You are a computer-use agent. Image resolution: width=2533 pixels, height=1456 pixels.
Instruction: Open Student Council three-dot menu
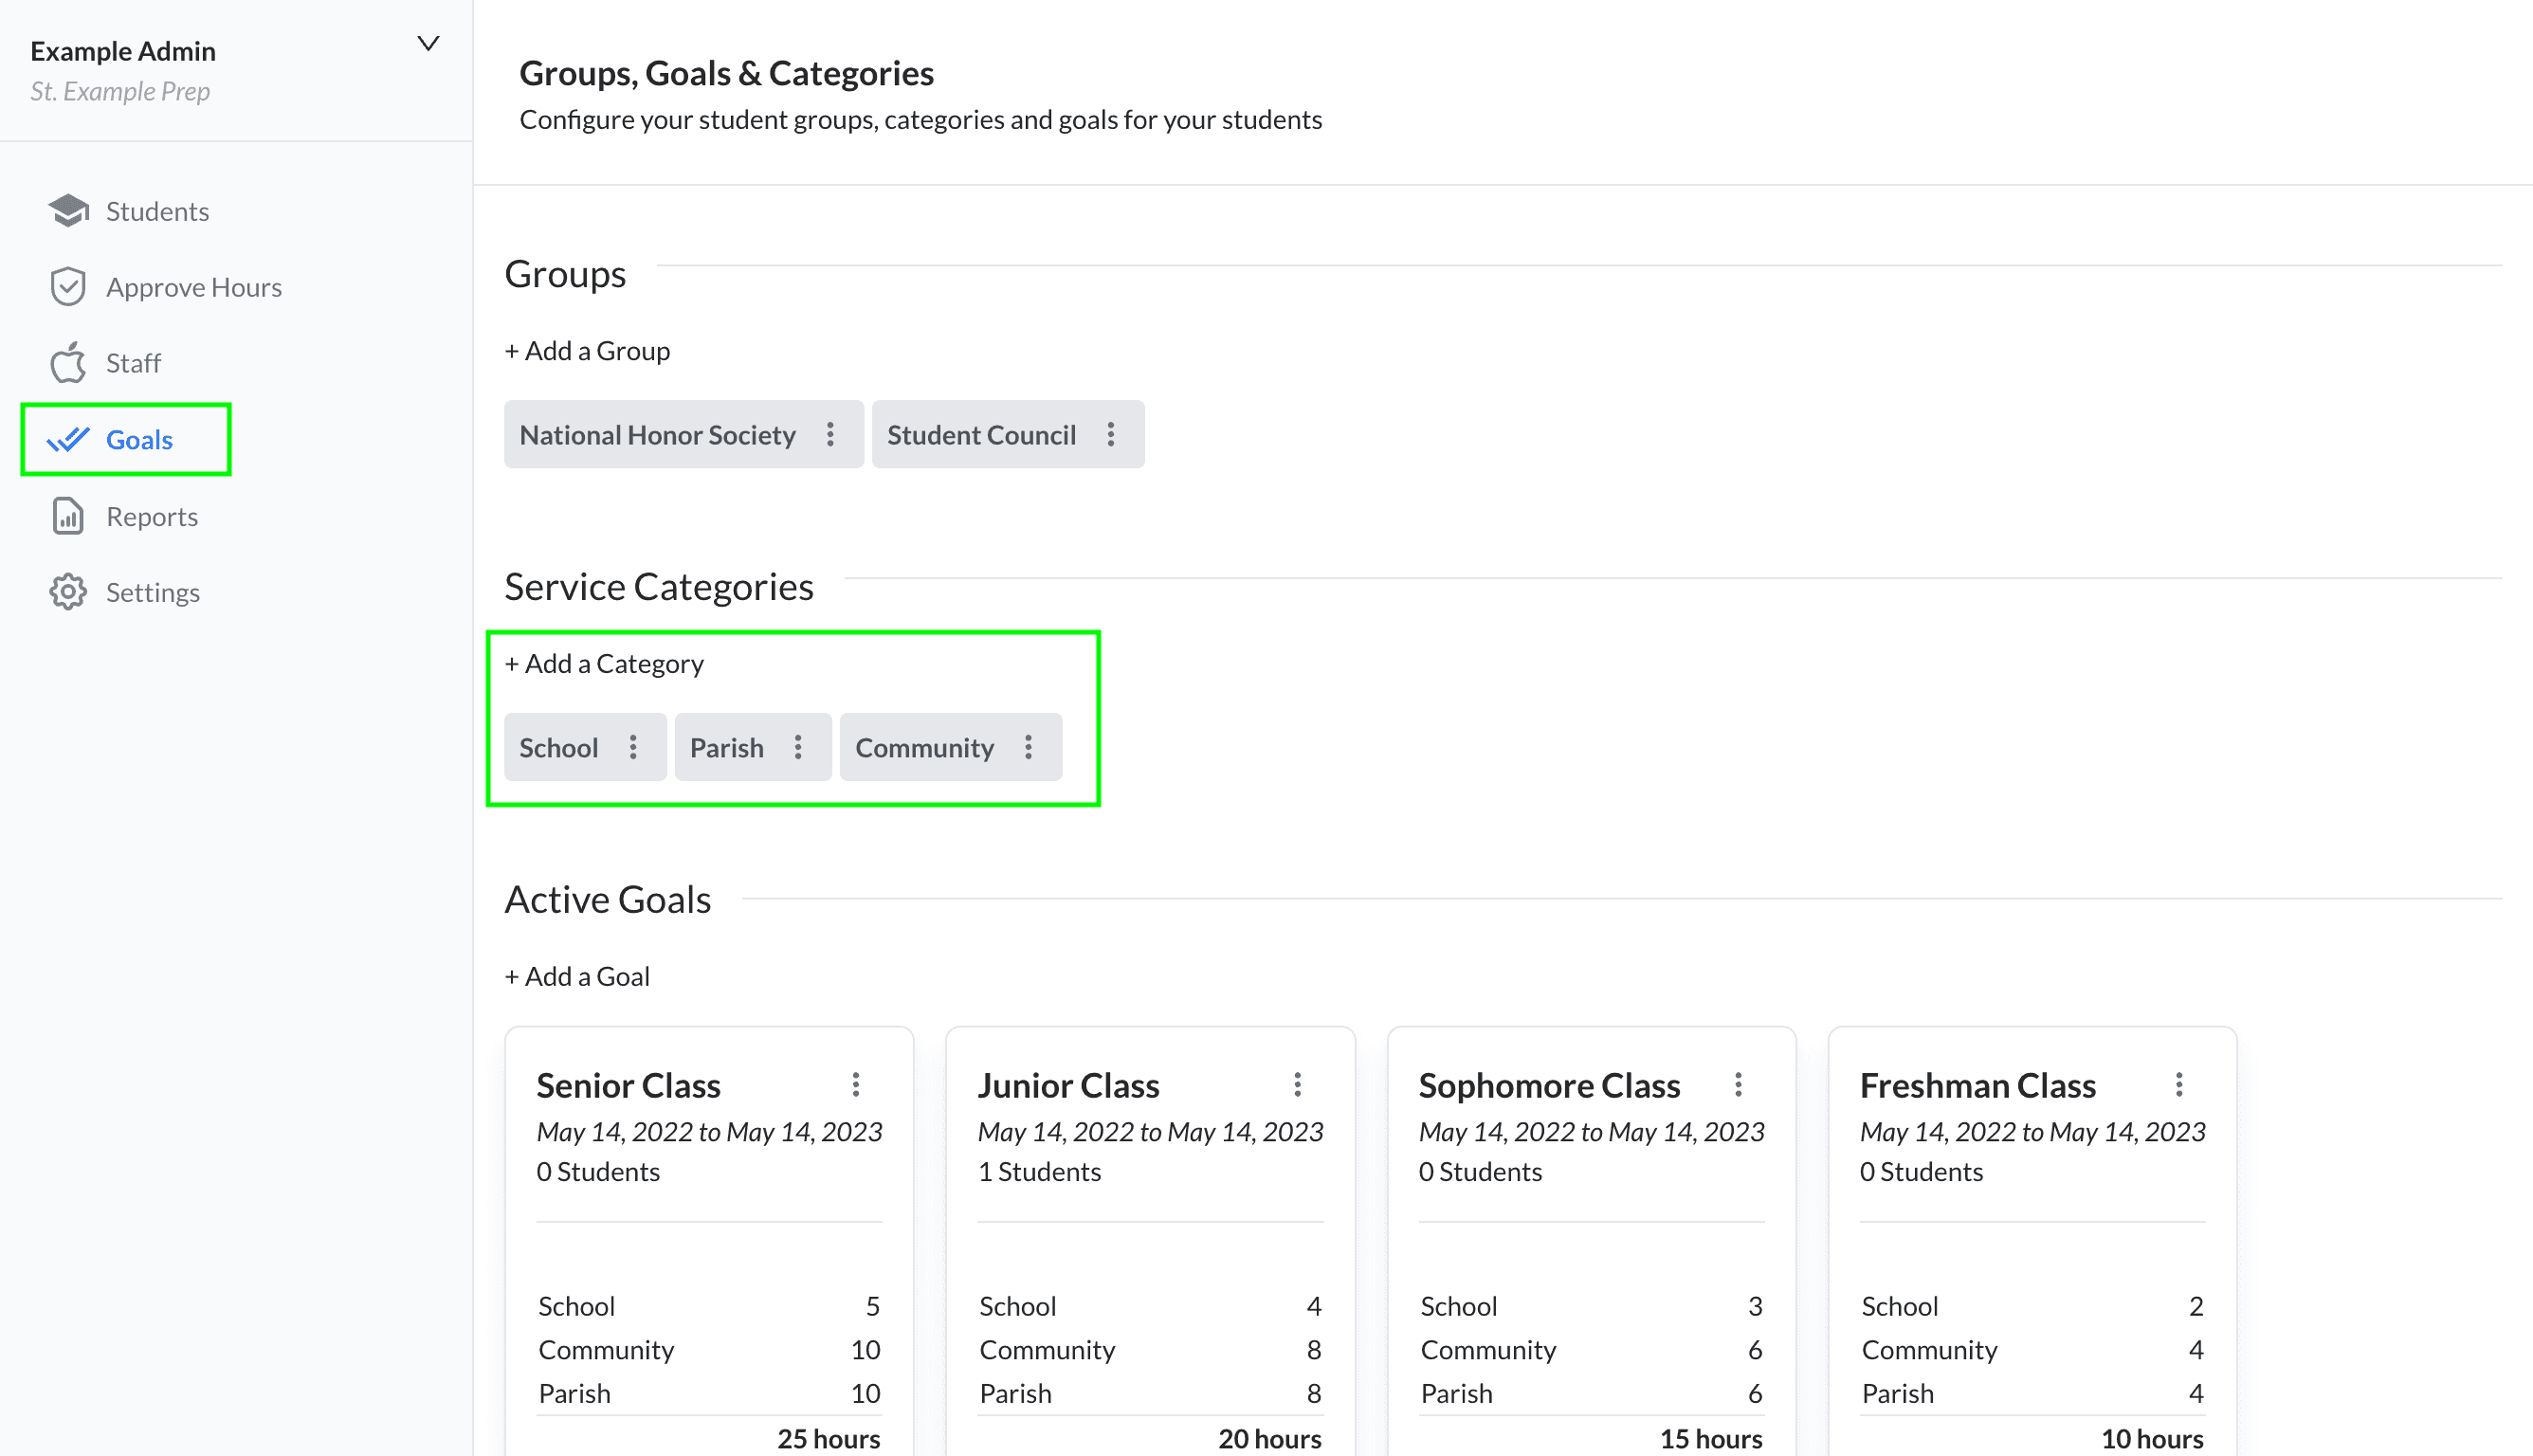coord(1111,434)
